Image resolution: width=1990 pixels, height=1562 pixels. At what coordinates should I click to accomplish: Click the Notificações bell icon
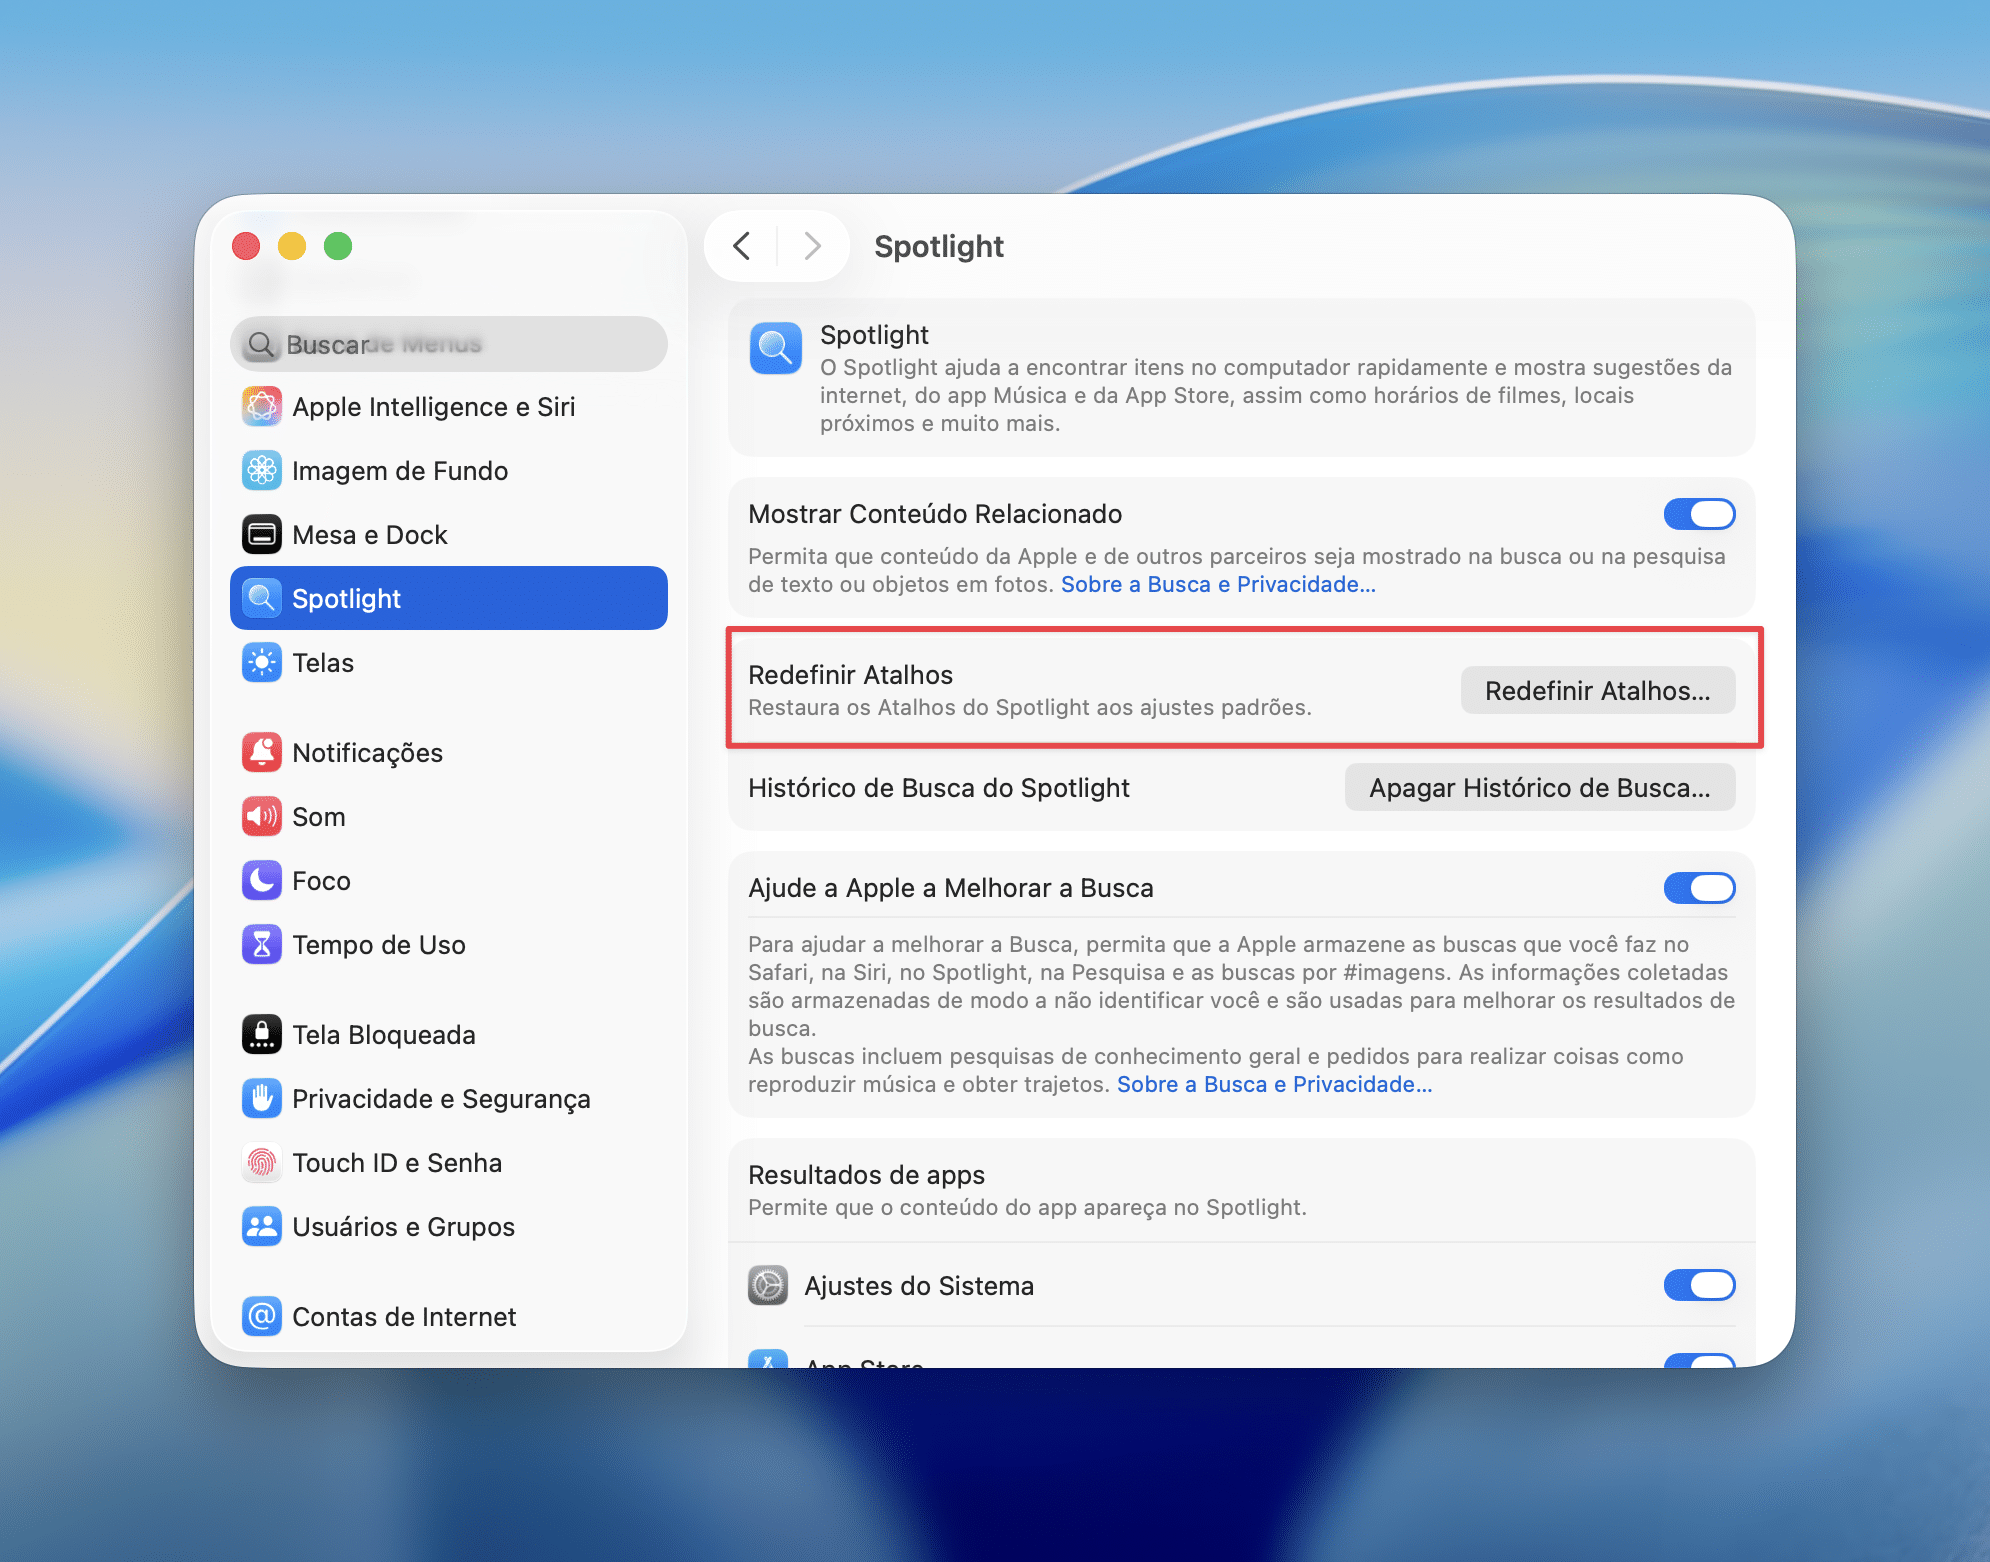click(x=261, y=753)
